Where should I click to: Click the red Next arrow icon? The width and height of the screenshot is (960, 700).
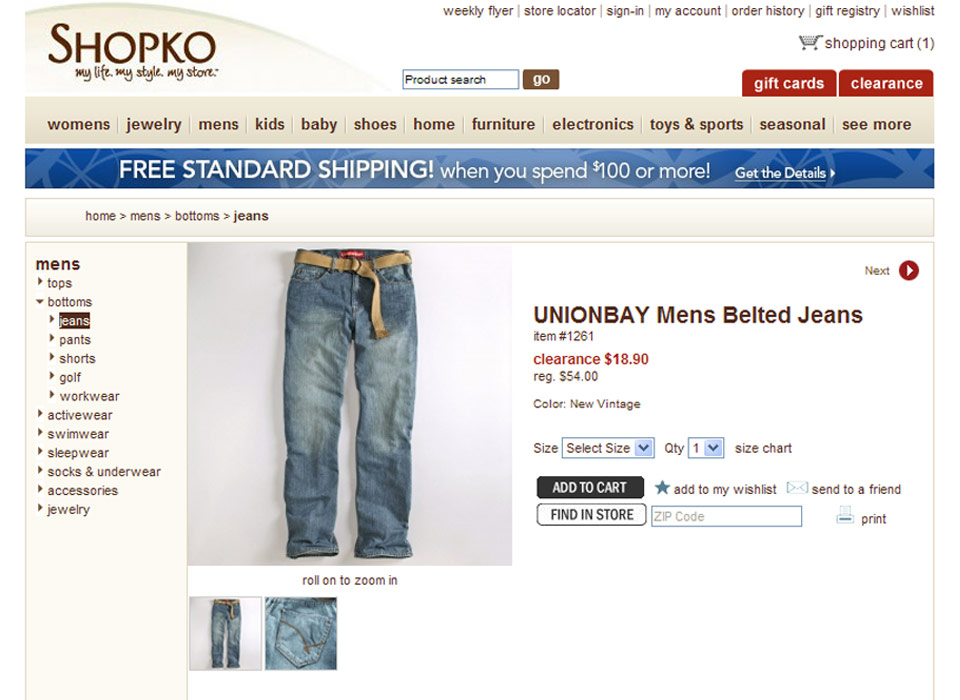pos(909,270)
